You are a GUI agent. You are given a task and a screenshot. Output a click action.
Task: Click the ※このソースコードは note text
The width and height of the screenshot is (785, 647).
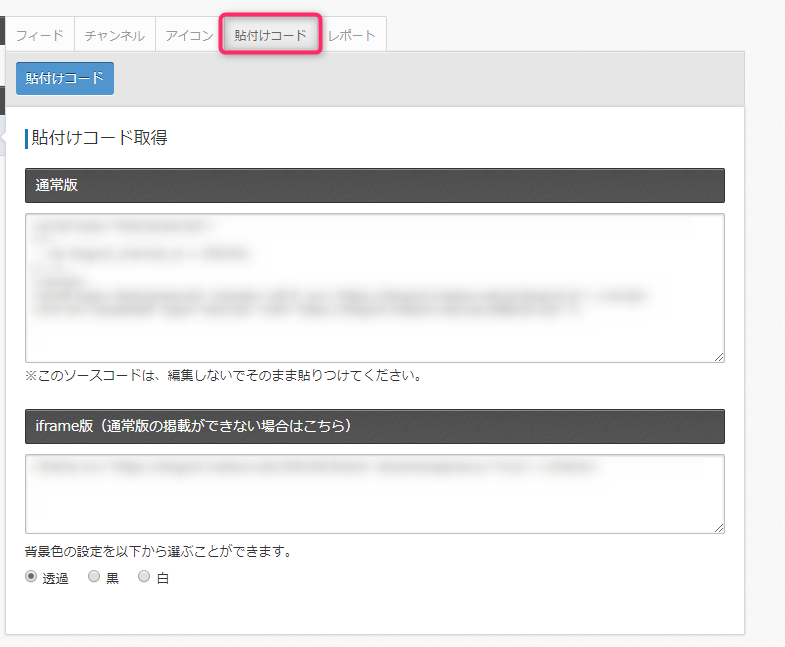[x=224, y=377]
